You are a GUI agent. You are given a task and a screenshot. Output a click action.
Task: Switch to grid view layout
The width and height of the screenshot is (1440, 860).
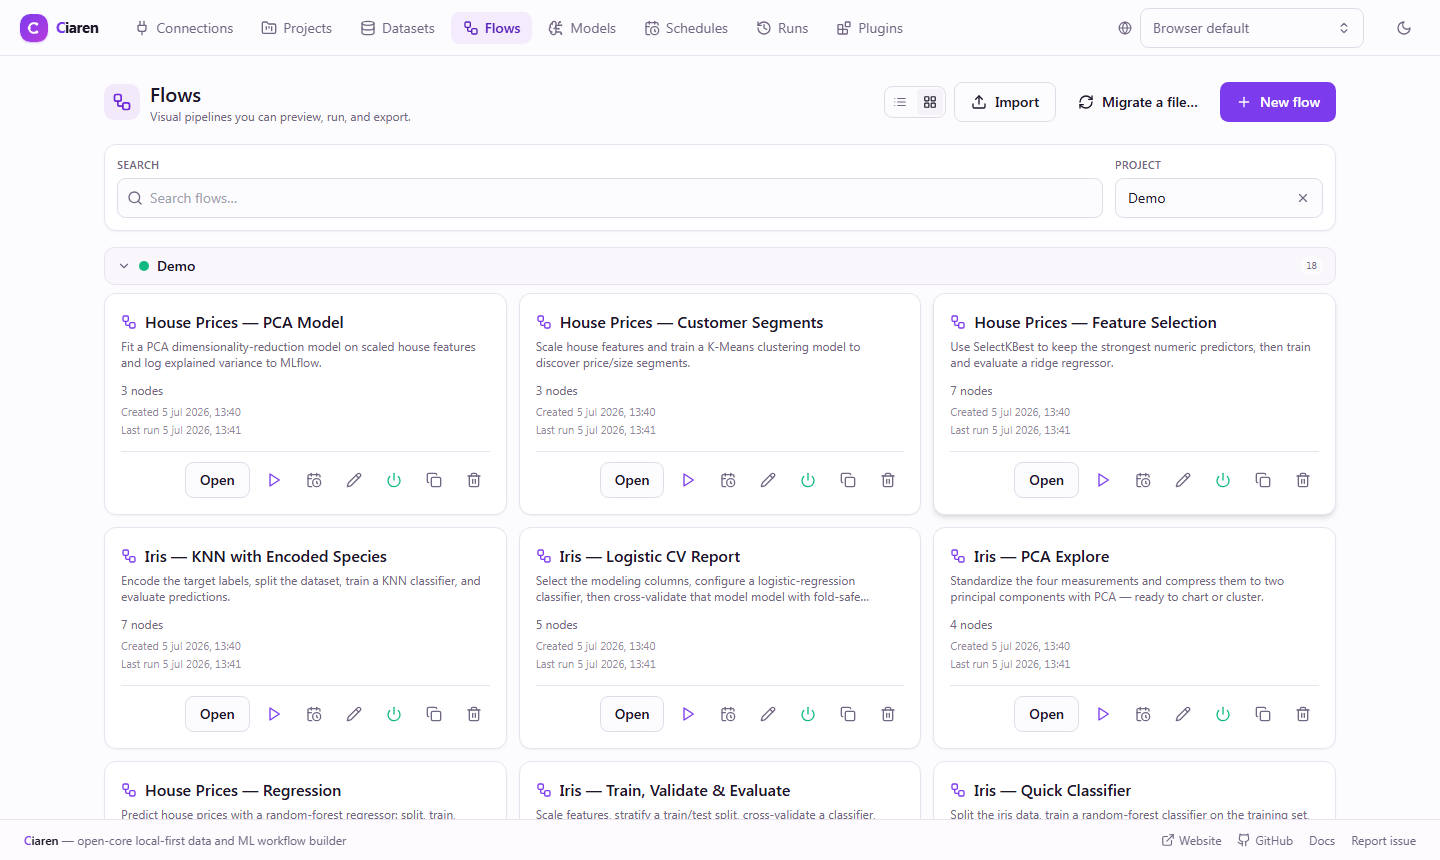pos(930,102)
